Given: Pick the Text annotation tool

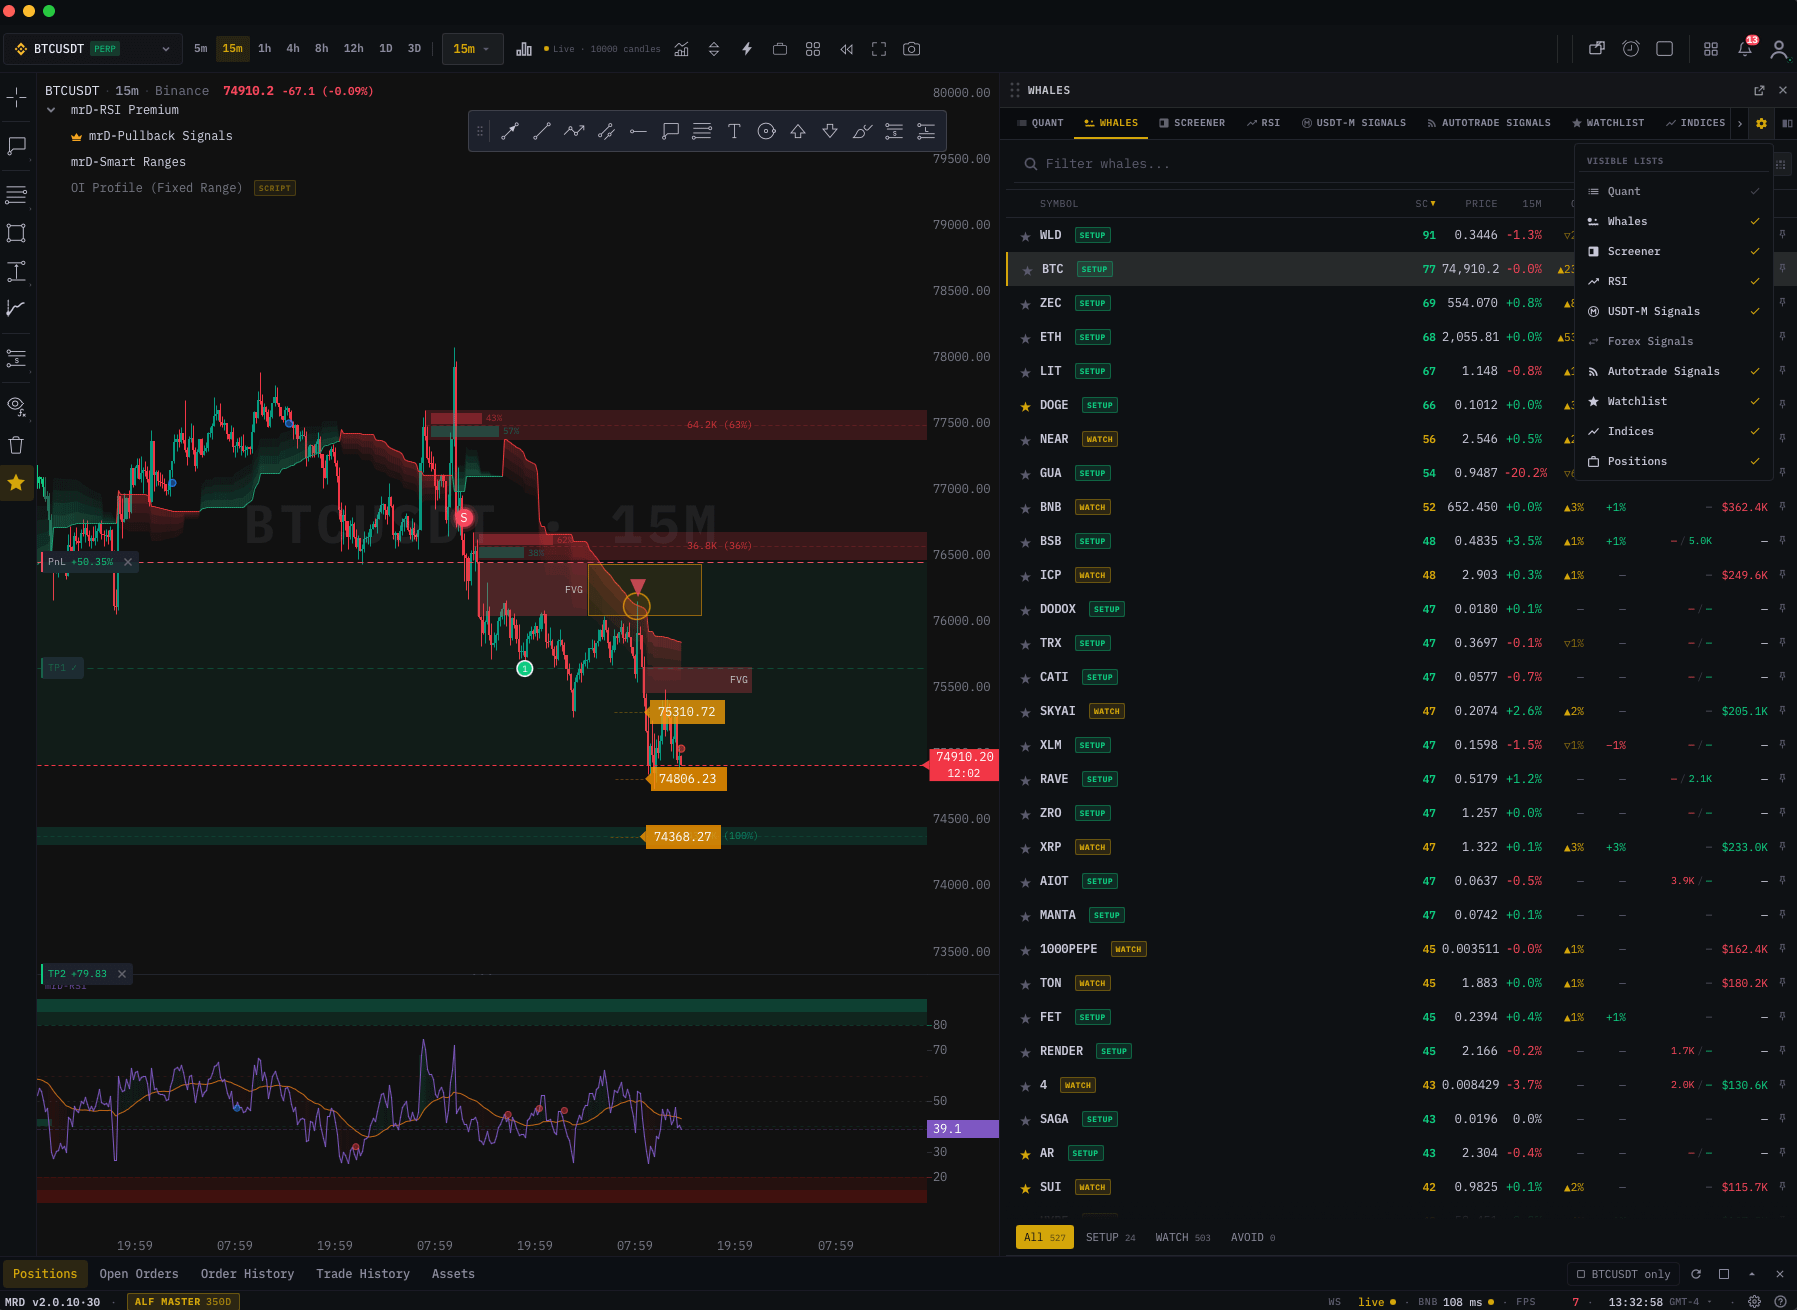Looking at the screenshot, I should (x=734, y=131).
